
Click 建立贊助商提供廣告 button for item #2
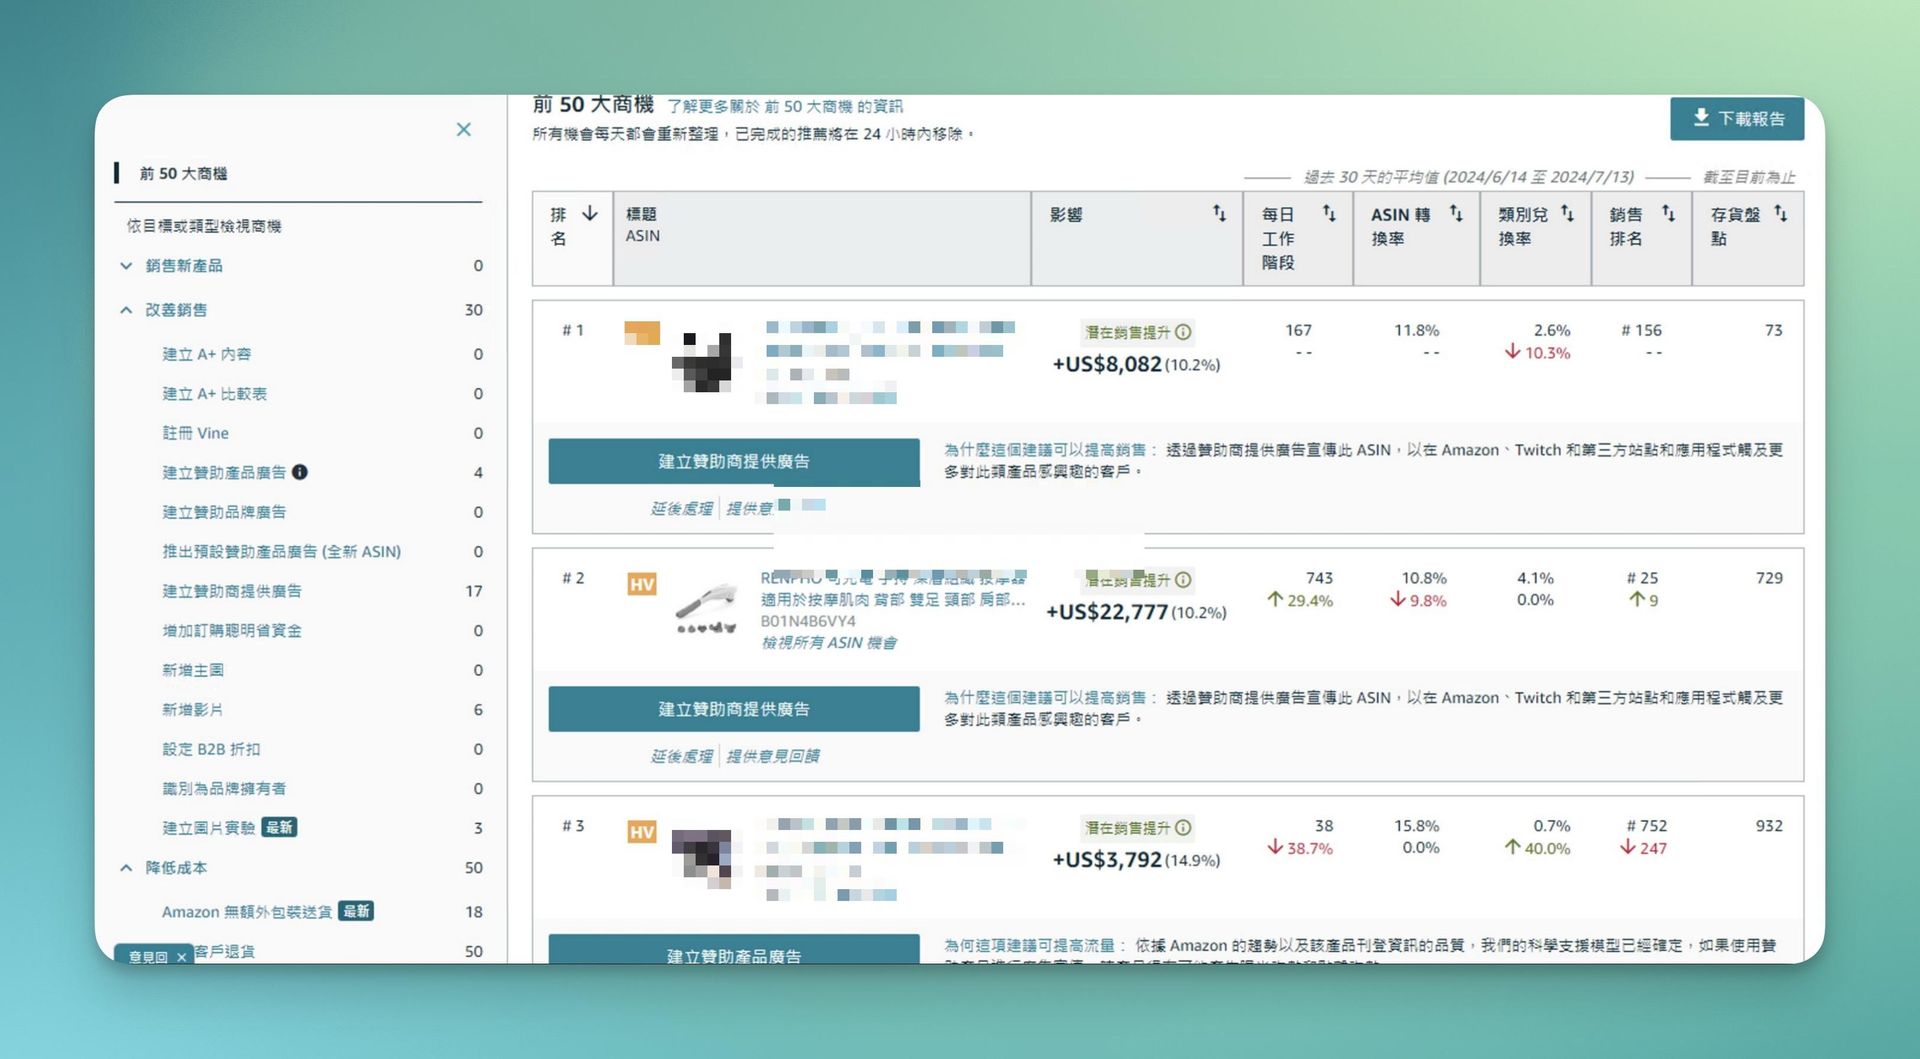point(733,709)
